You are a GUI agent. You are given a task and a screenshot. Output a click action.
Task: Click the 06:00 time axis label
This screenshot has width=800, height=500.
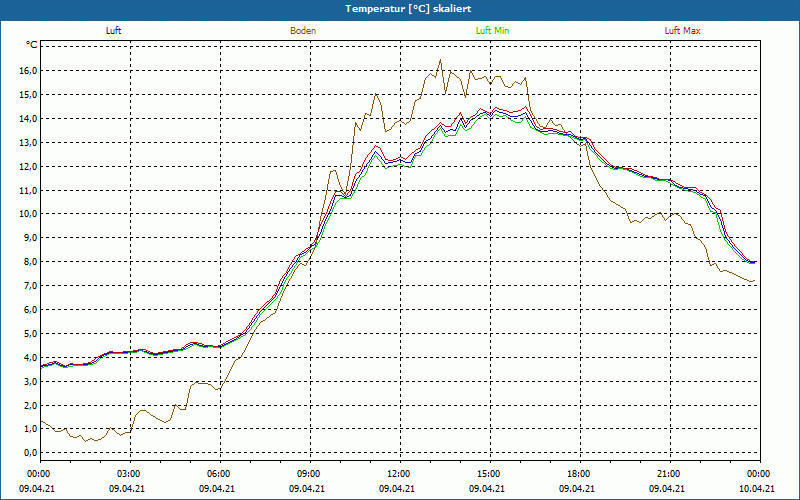click(x=217, y=474)
